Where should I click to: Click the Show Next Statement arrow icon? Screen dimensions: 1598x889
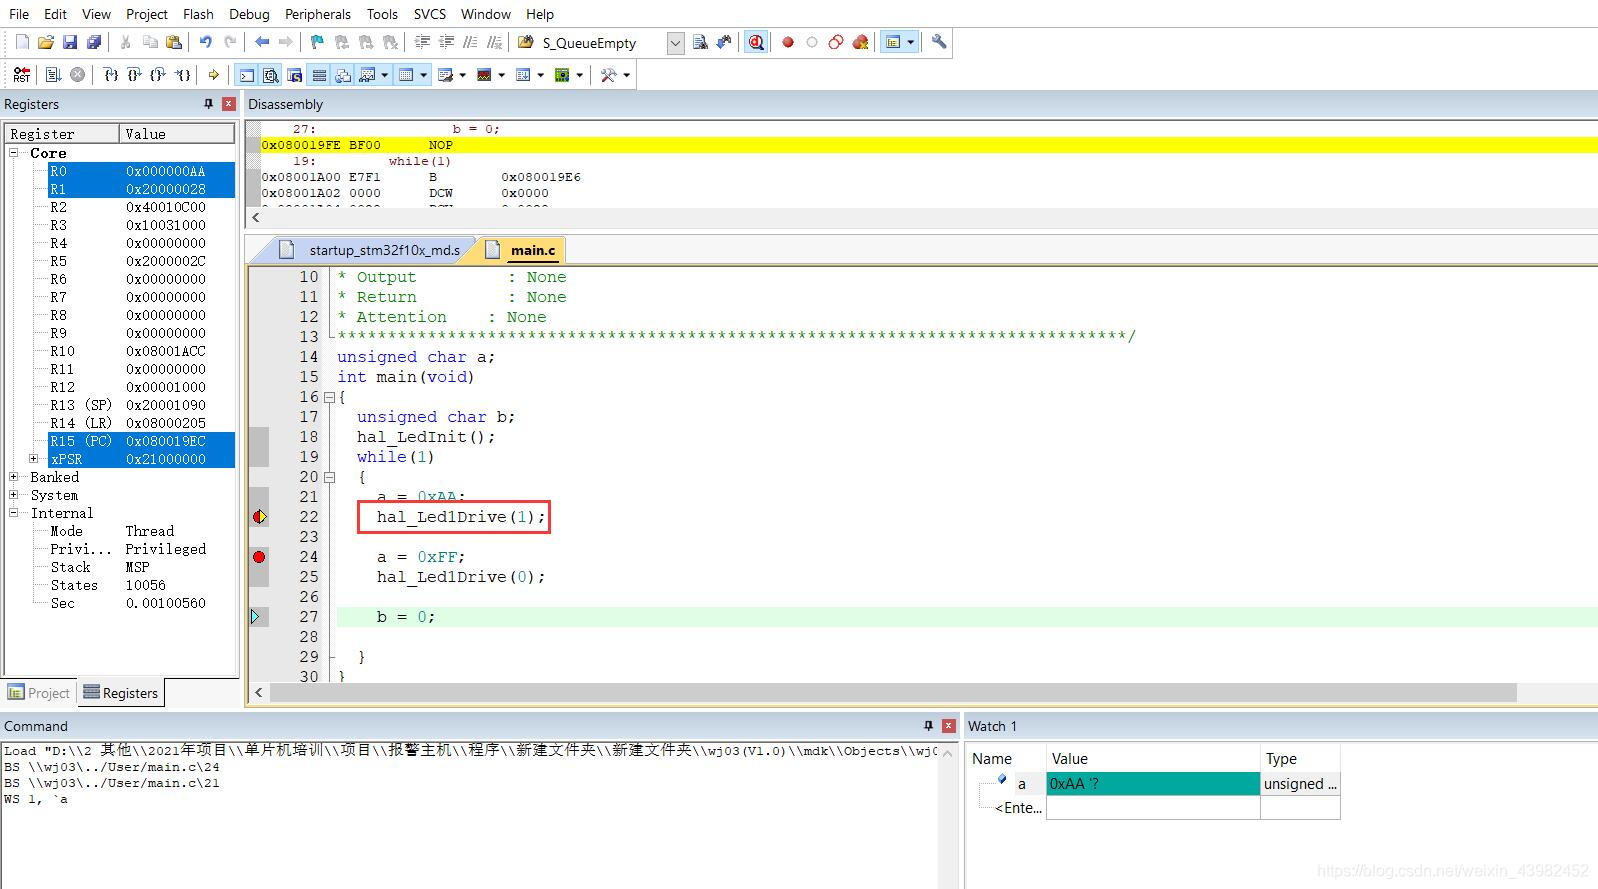214,75
